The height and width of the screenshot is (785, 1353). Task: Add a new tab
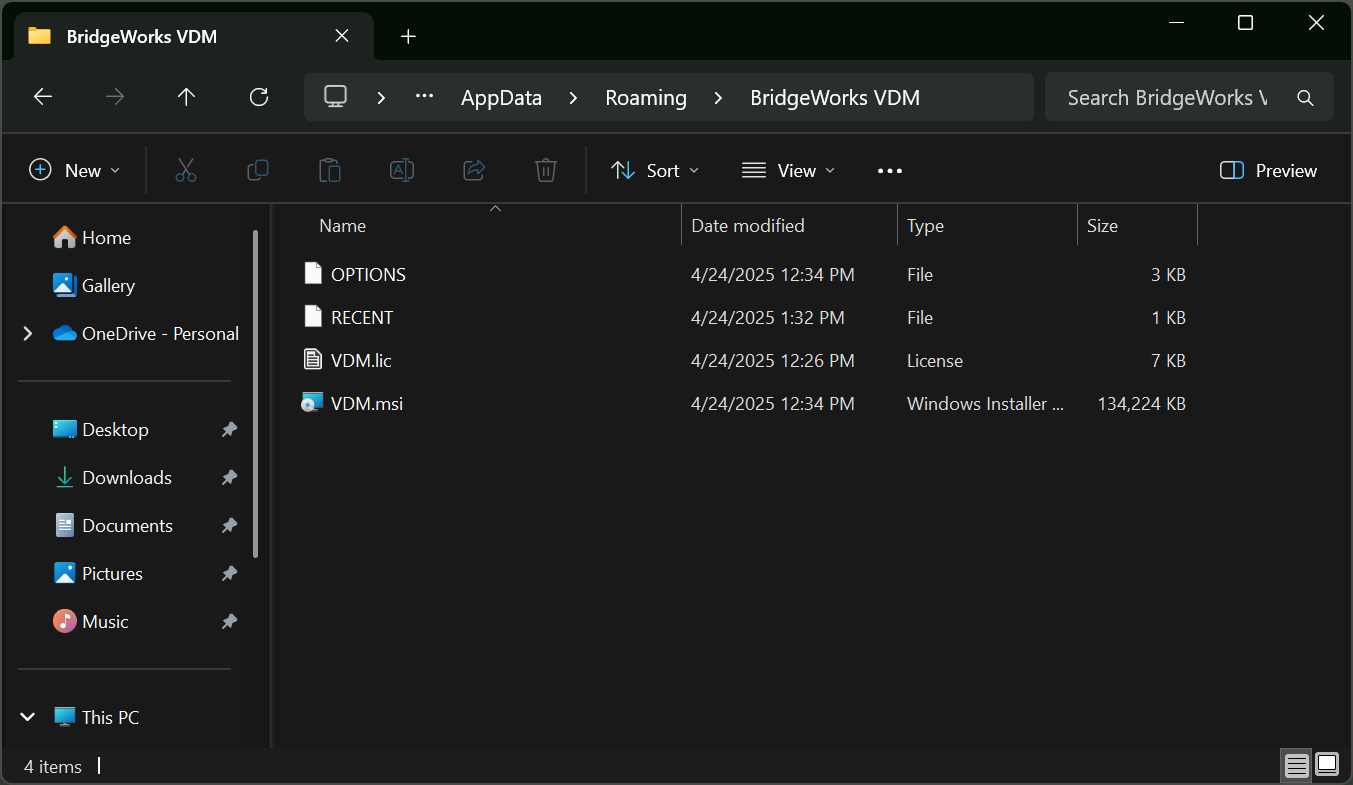pos(408,37)
